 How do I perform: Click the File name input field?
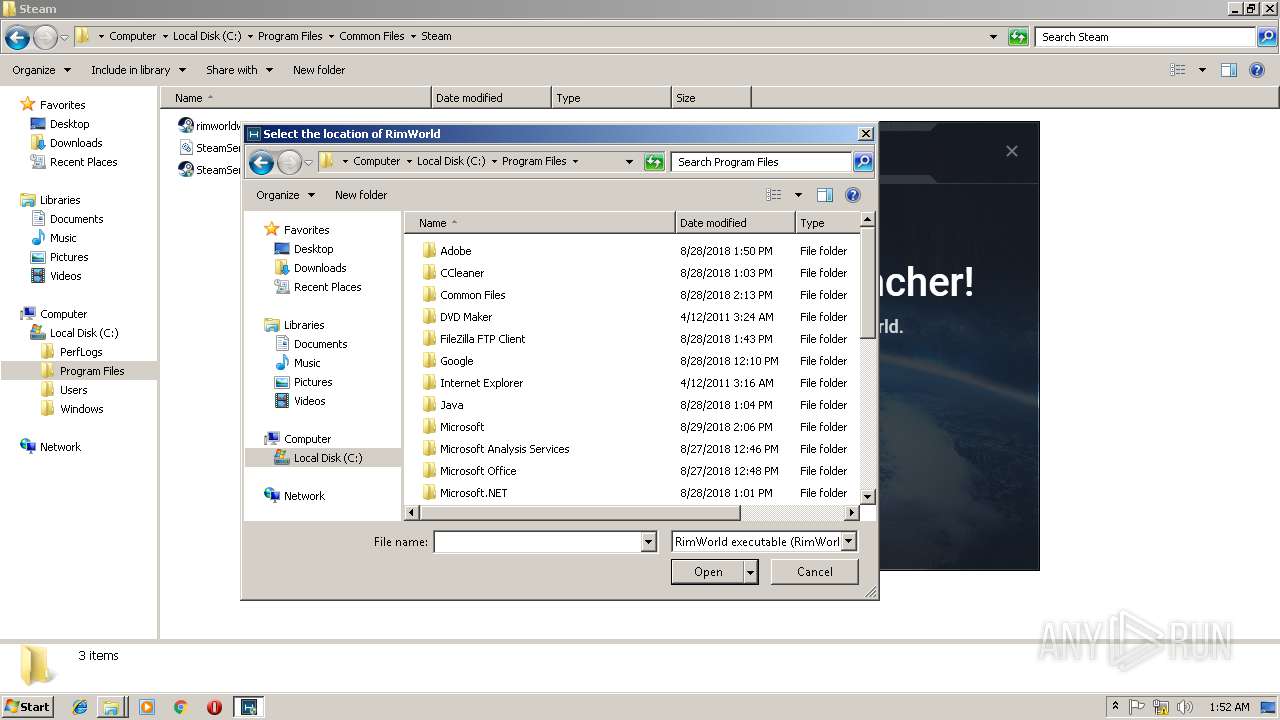tap(537, 542)
